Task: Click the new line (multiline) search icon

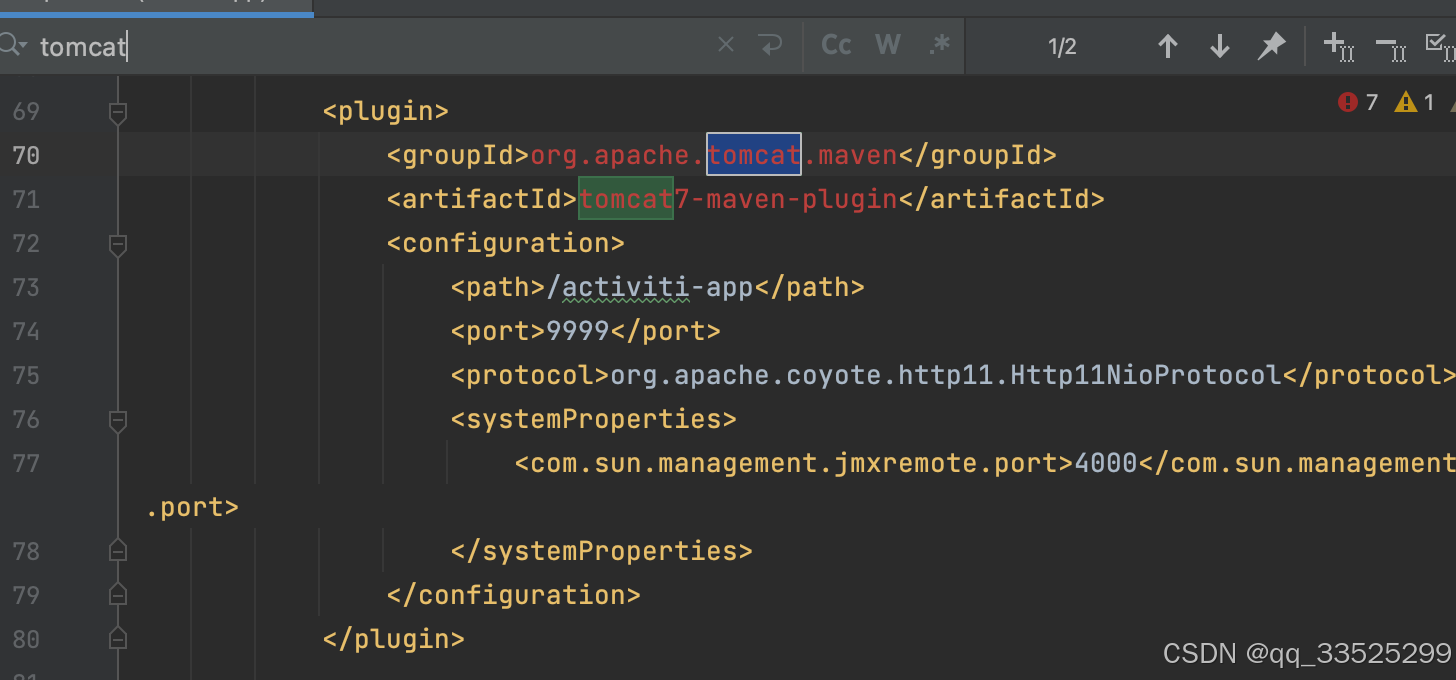Action: (770, 45)
